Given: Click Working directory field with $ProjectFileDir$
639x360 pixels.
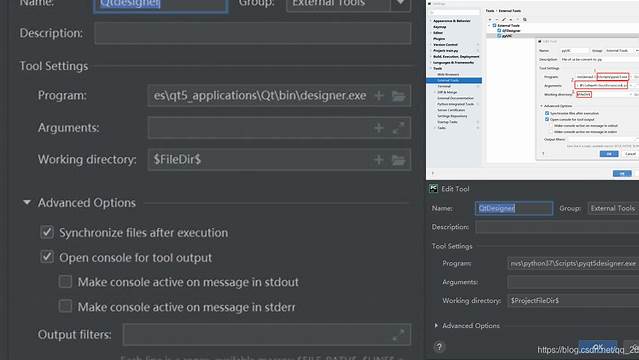Looking at the screenshot, I should (x=573, y=300).
